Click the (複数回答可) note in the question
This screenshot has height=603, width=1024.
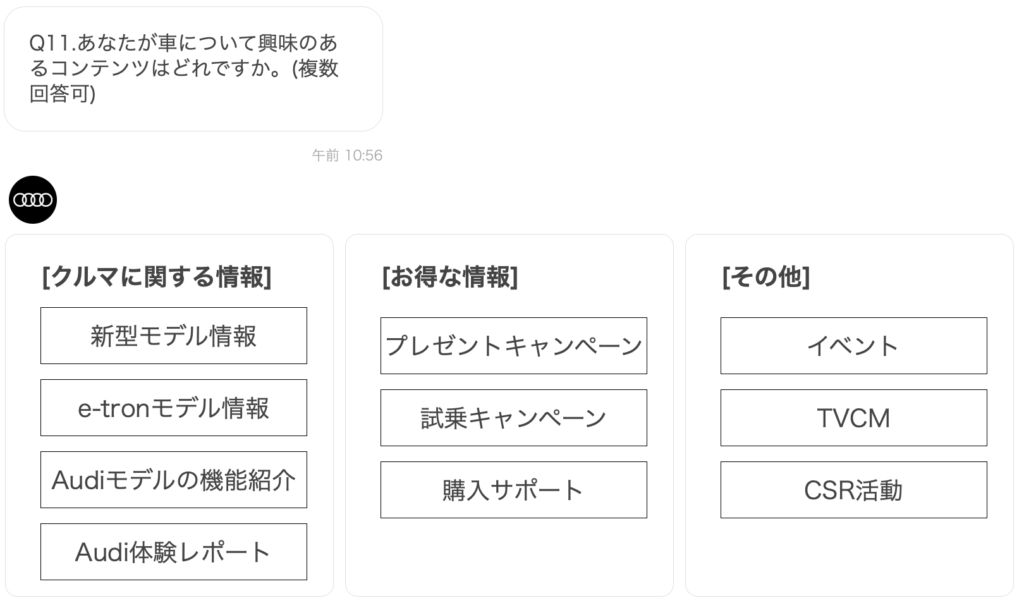click(x=184, y=81)
